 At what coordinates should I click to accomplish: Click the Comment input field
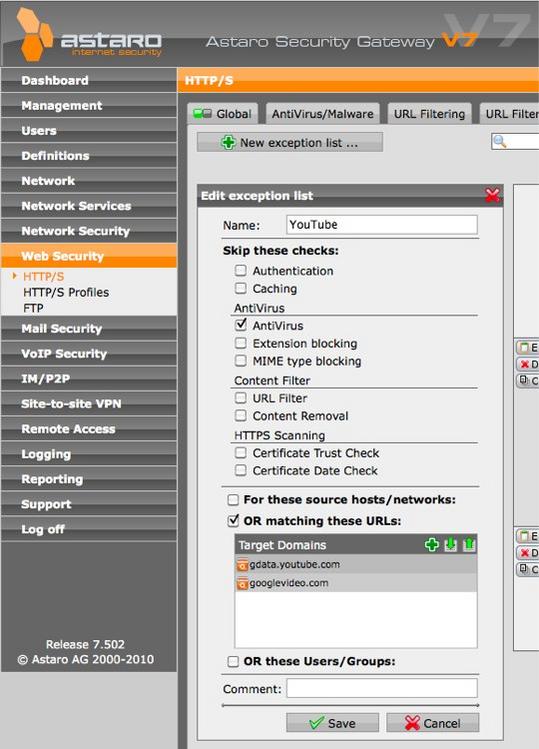382,688
